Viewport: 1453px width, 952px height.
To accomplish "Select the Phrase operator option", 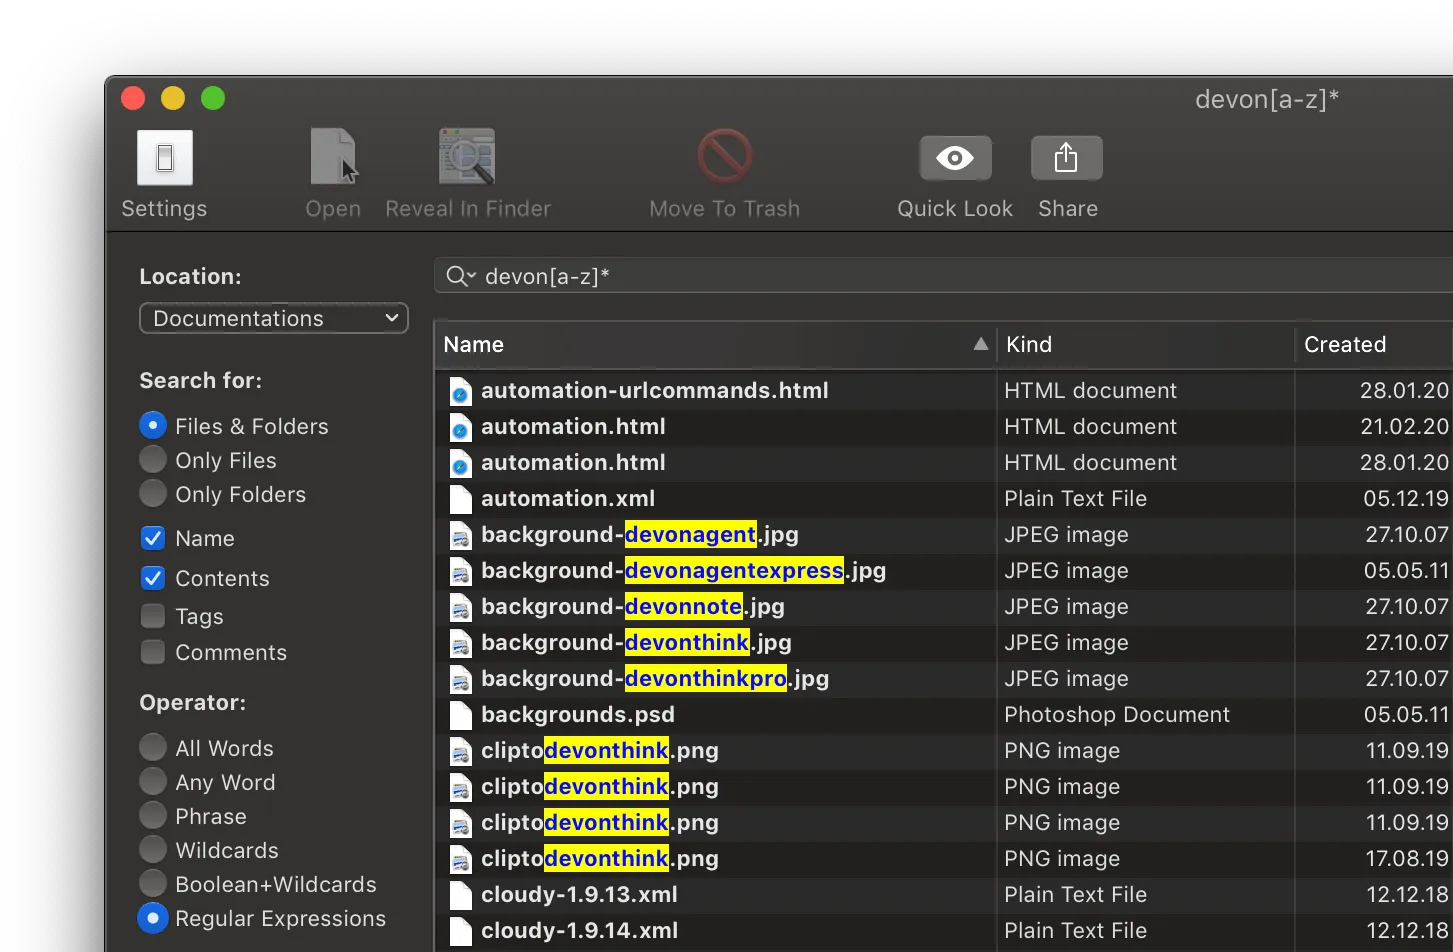I will pyautogui.click(x=152, y=816).
